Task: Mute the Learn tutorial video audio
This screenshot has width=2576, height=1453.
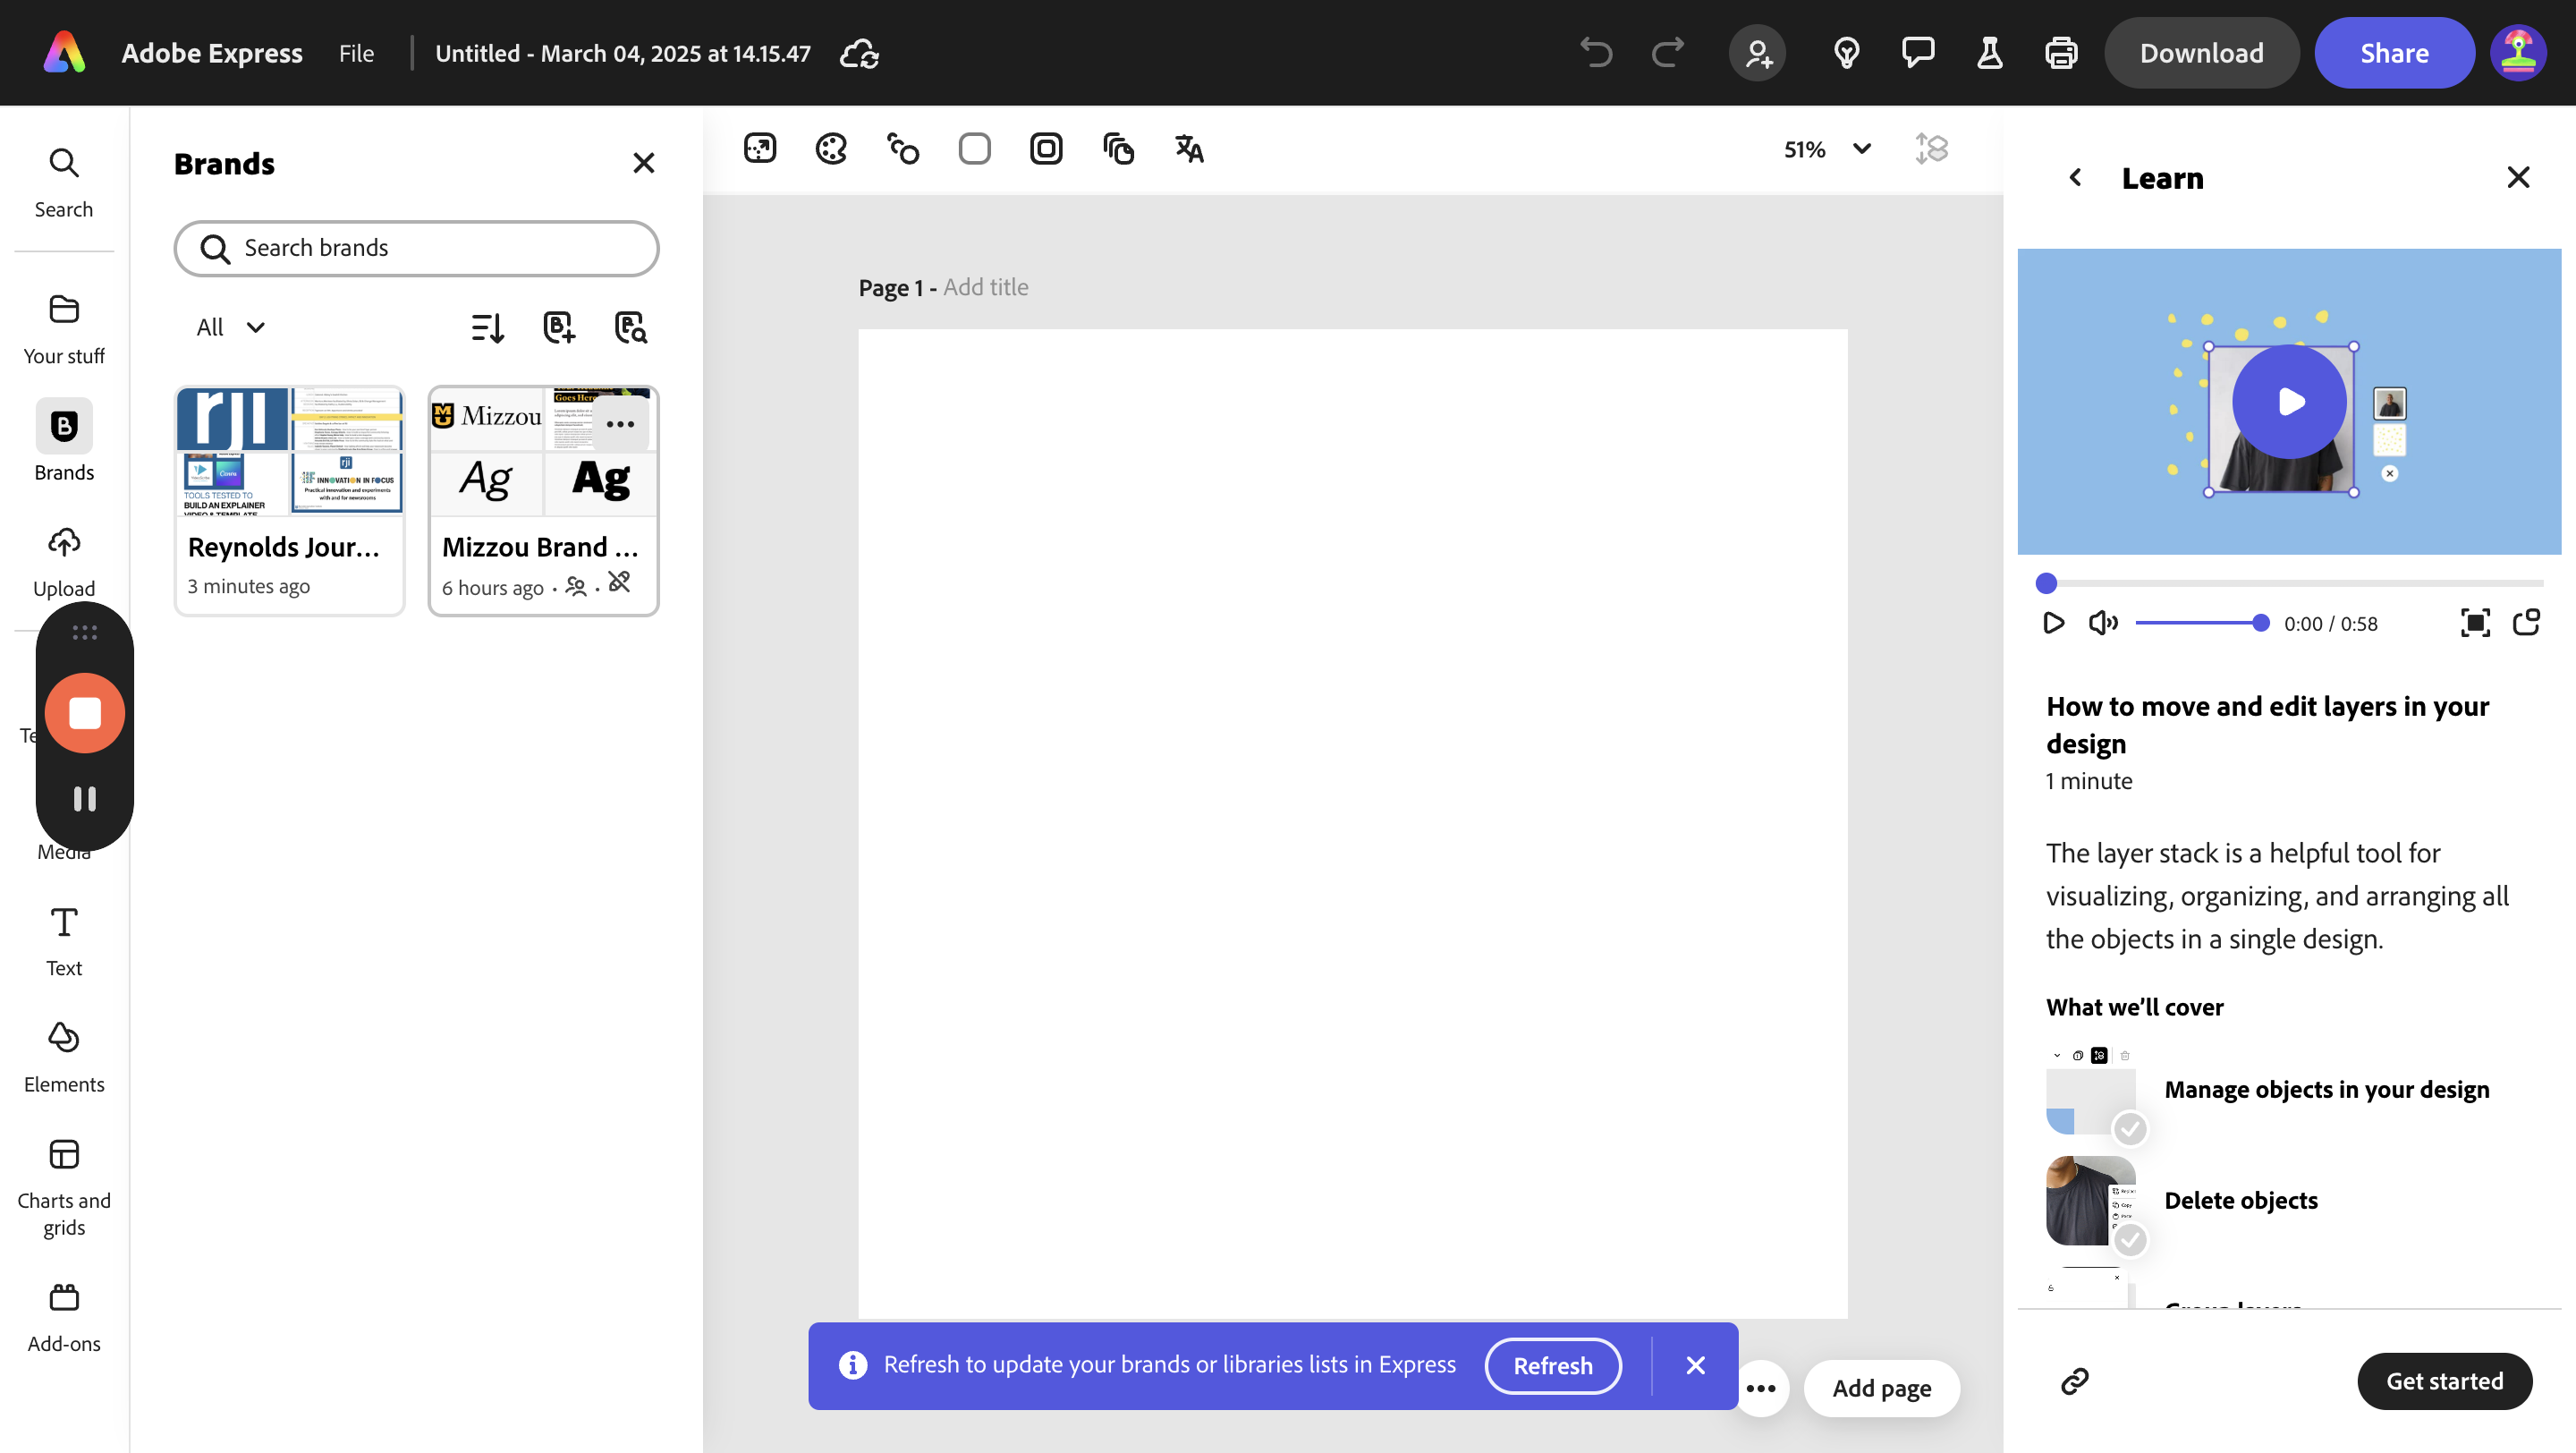Action: click(2102, 623)
